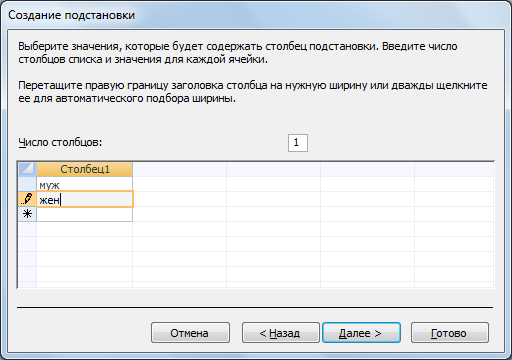Place cursor in the "жен" cell
This screenshot has width=512, height=360.
[x=85, y=199]
